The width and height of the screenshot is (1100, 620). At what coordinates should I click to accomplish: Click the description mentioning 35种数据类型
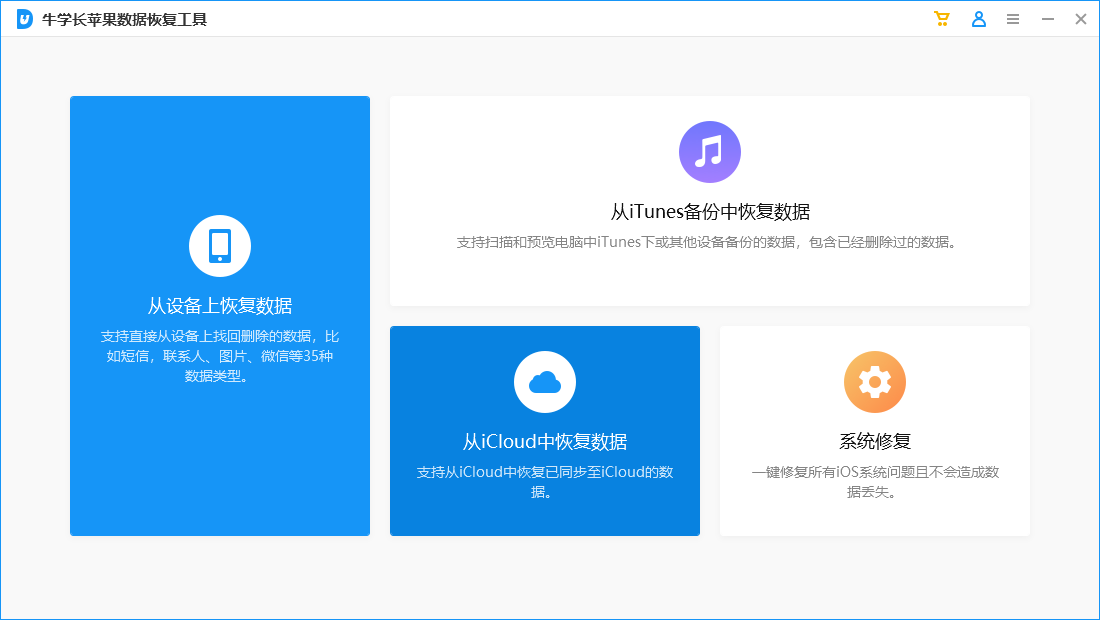pos(220,356)
